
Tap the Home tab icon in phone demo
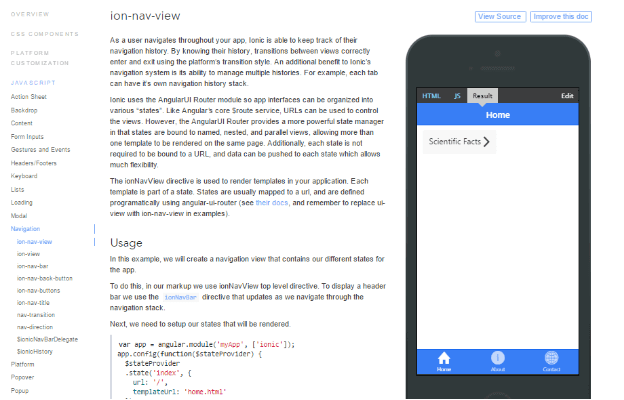pyautogui.click(x=444, y=358)
